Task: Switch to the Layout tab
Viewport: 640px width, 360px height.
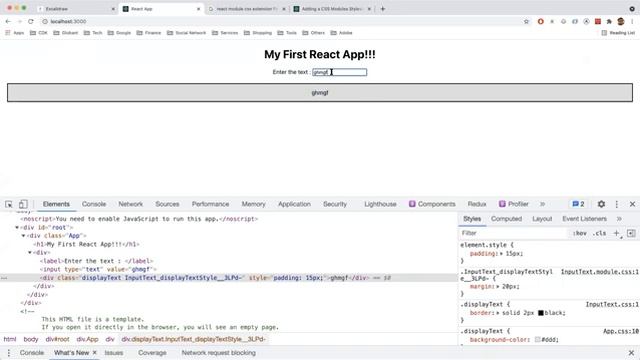Action: 542,219
